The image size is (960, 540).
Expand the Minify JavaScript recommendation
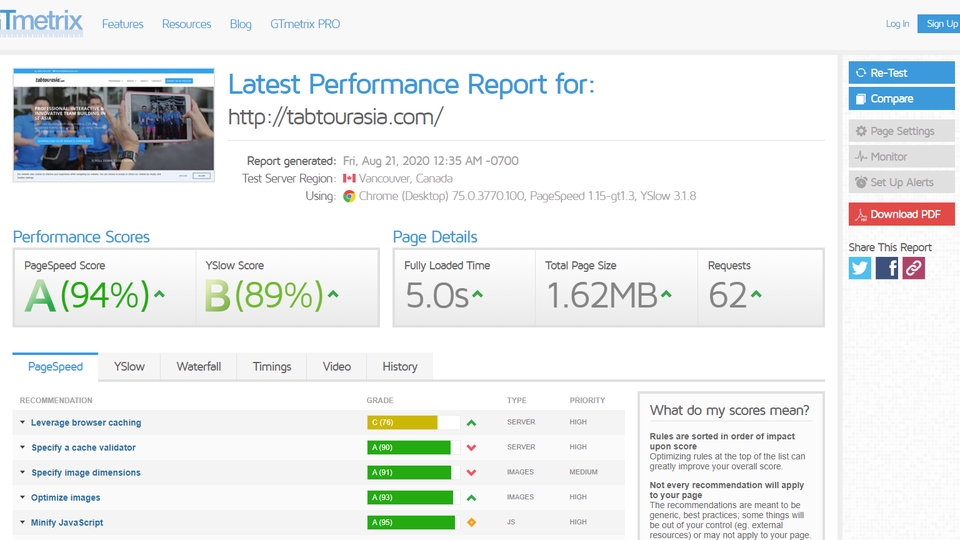pyautogui.click(x=66, y=523)
